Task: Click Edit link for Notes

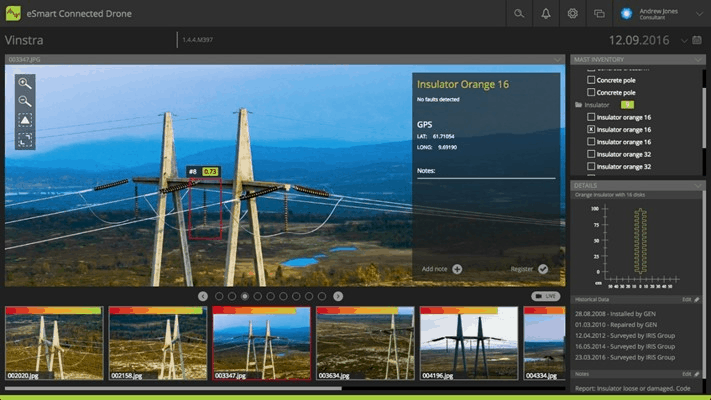Action: point(687,374)
